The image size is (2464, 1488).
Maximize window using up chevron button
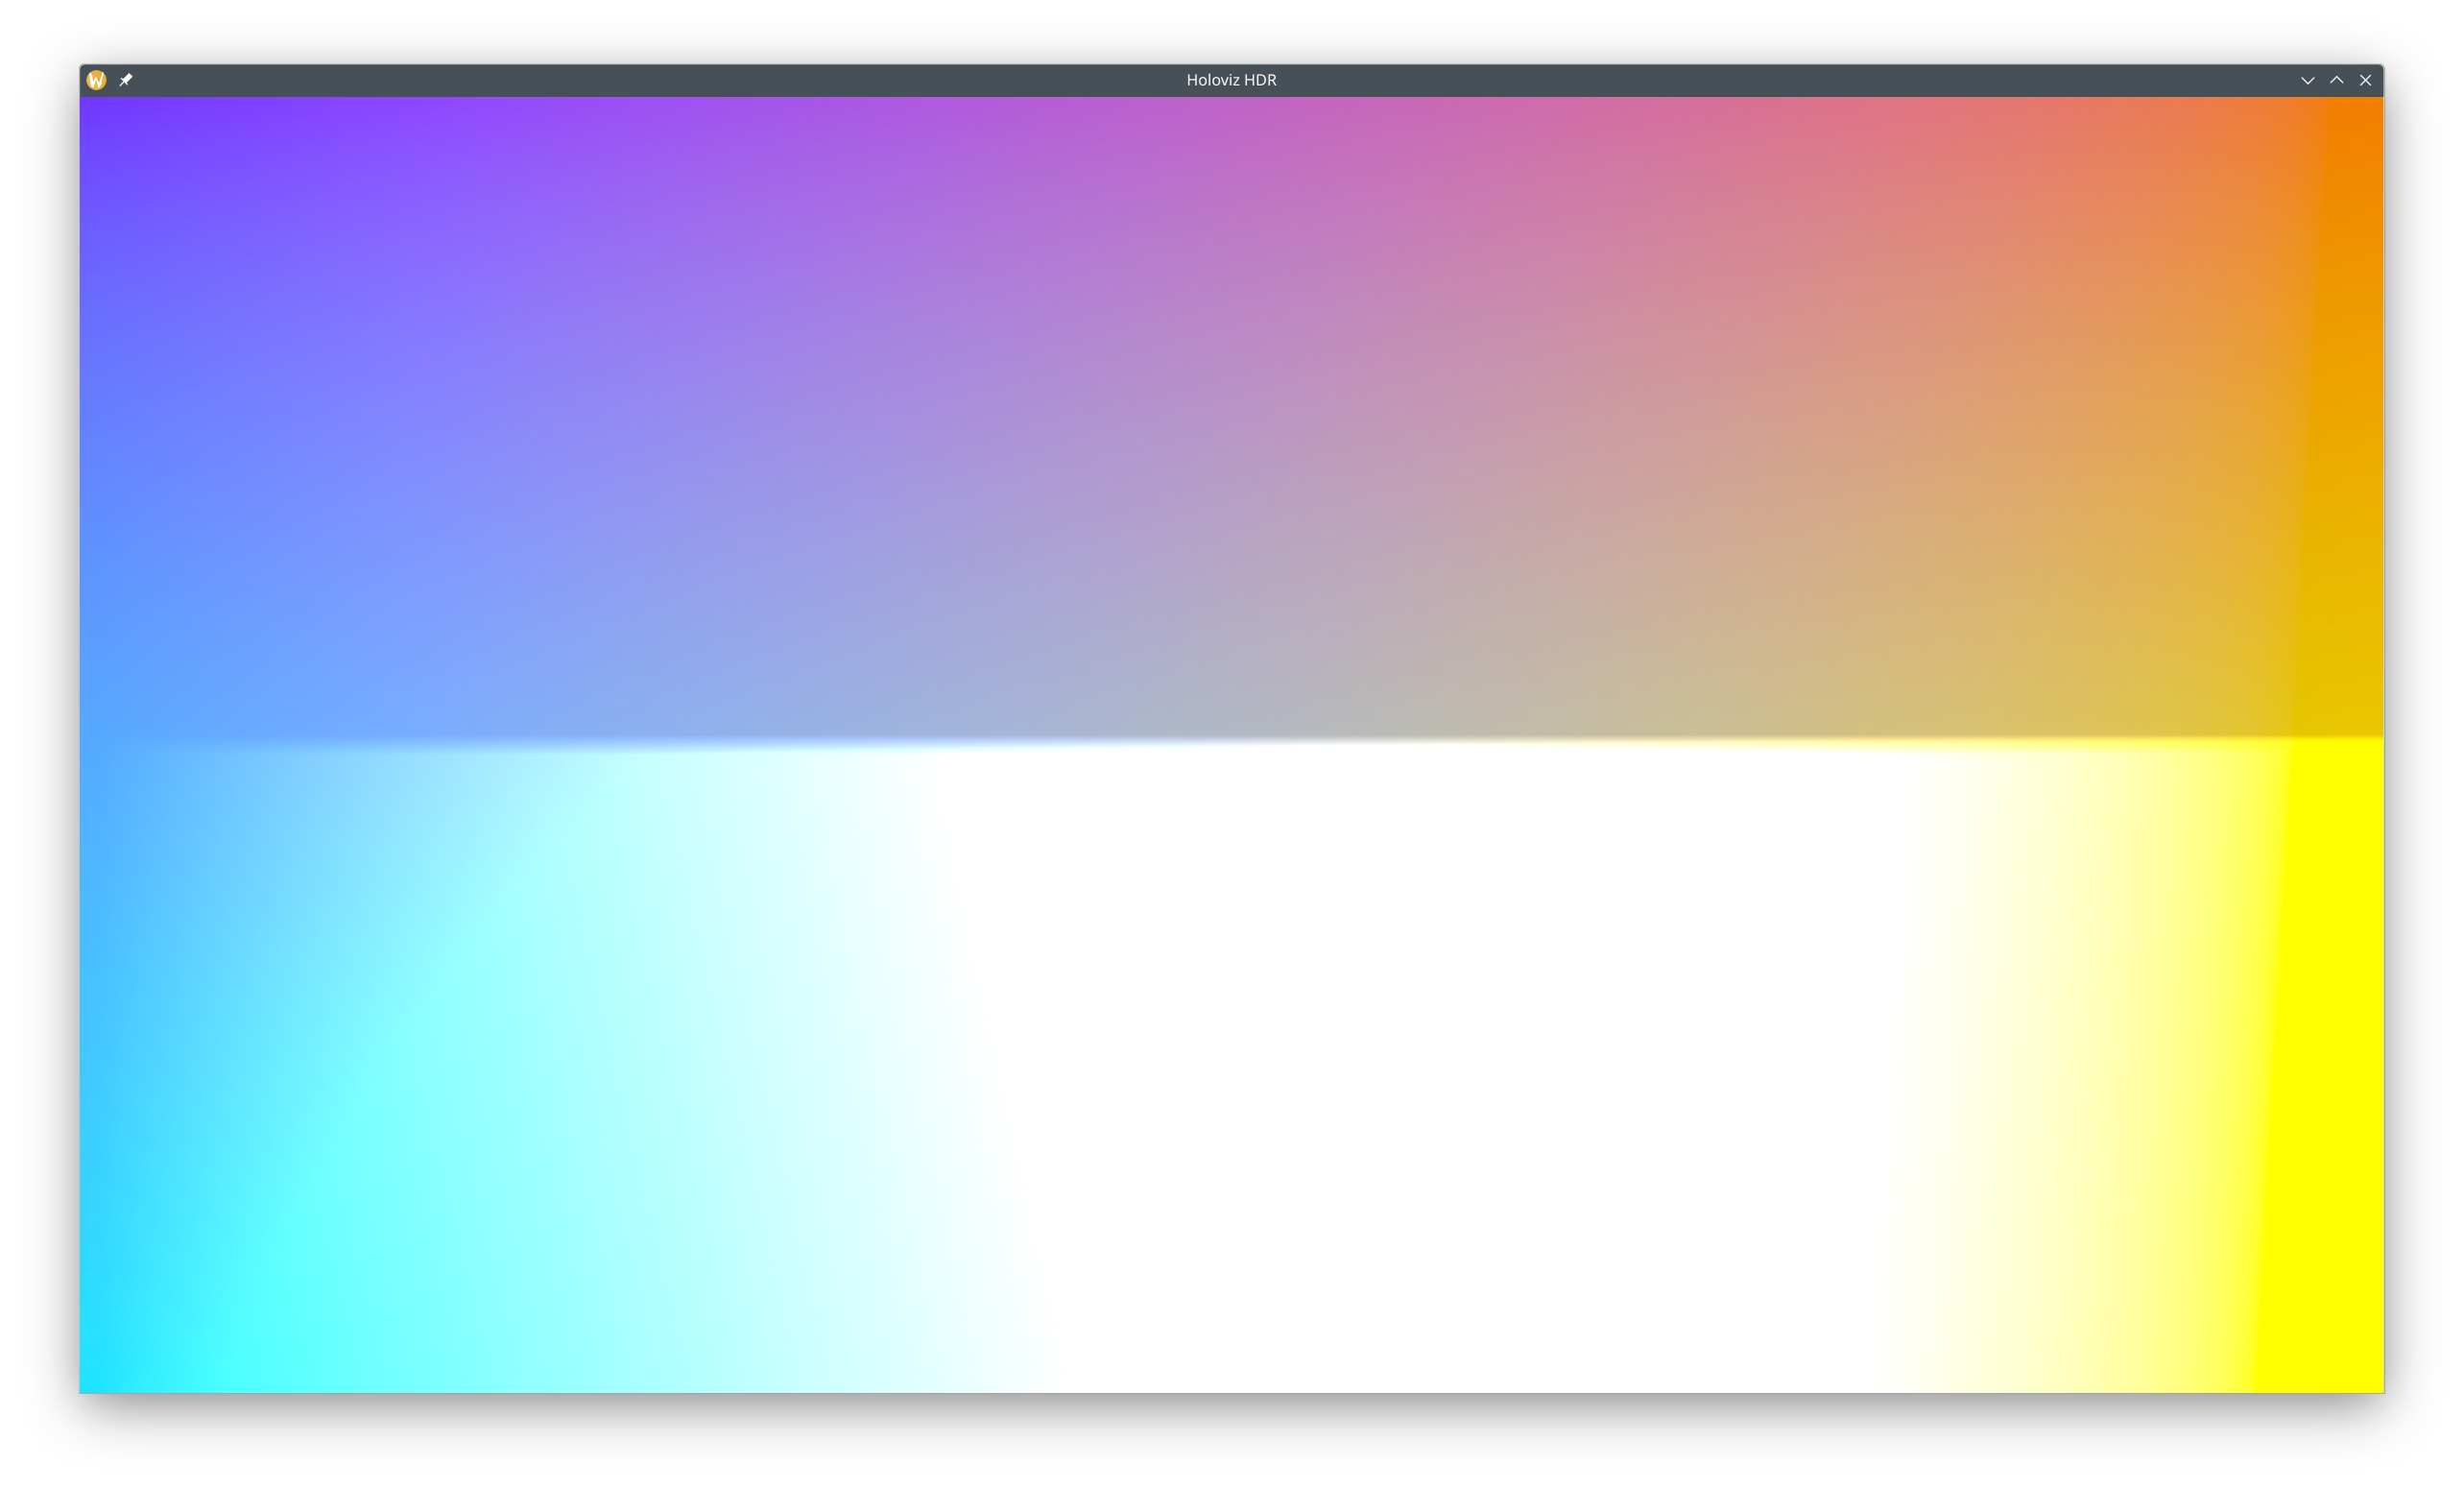tap(2336, 80)
